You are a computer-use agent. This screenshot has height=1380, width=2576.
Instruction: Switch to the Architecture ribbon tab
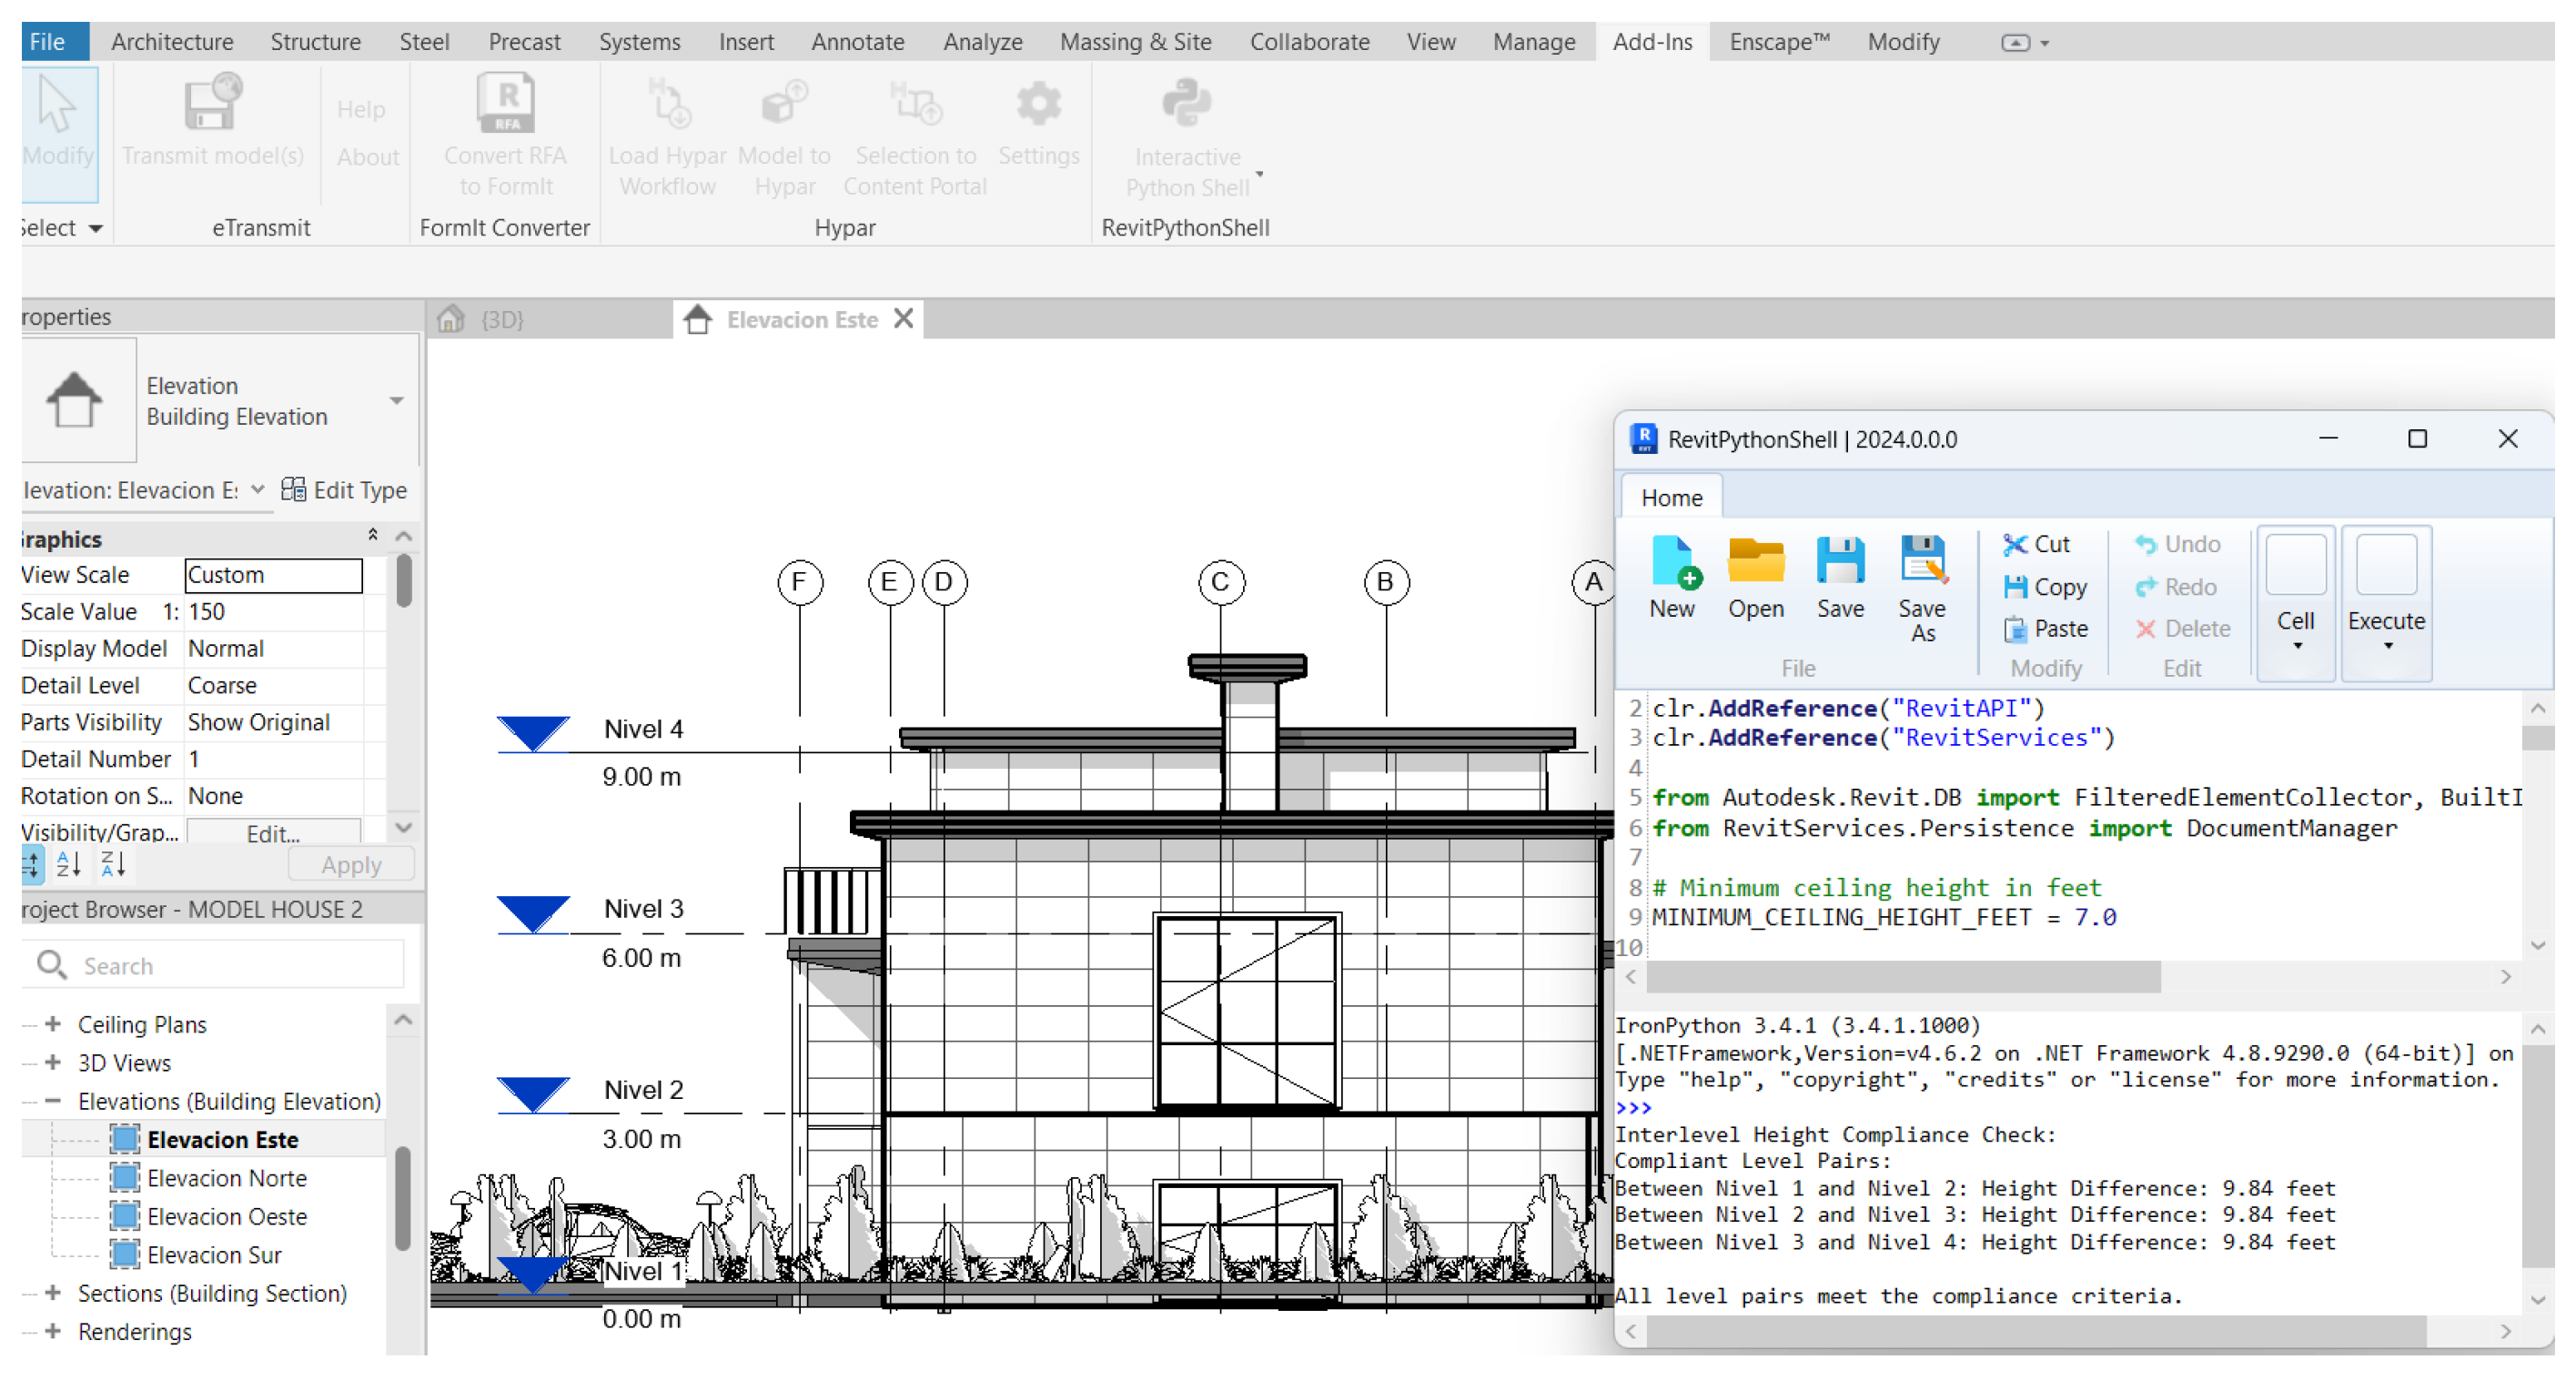(x=172, y=42)
